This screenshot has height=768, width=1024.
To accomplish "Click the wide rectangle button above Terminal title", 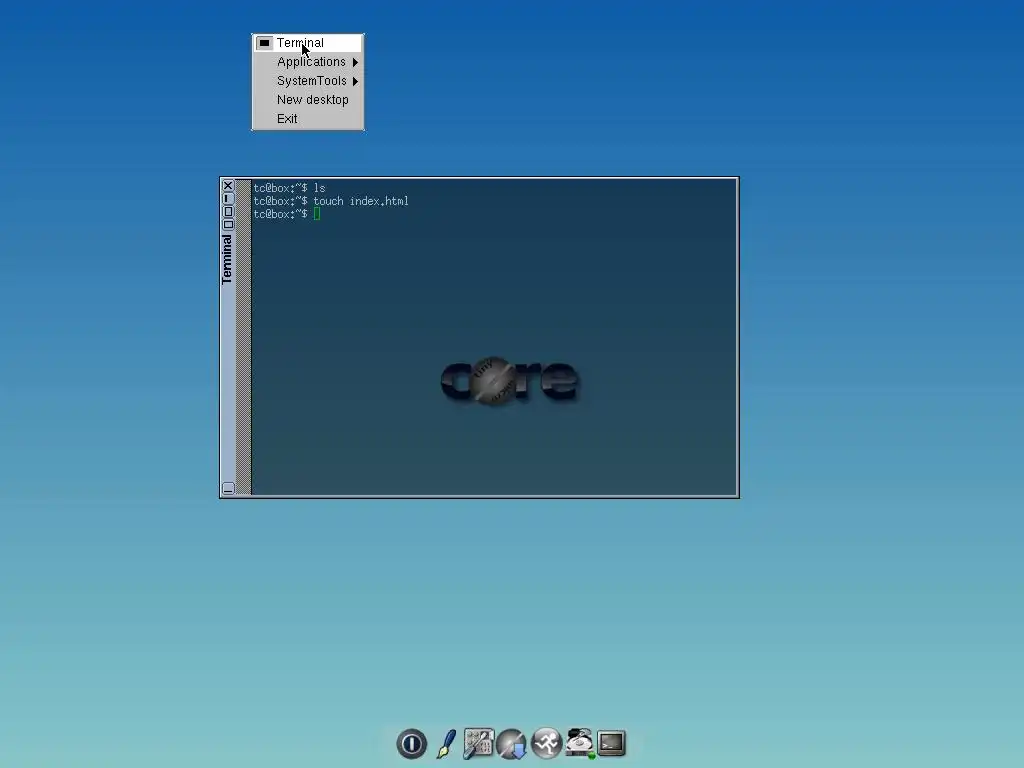I will [228, 225].
